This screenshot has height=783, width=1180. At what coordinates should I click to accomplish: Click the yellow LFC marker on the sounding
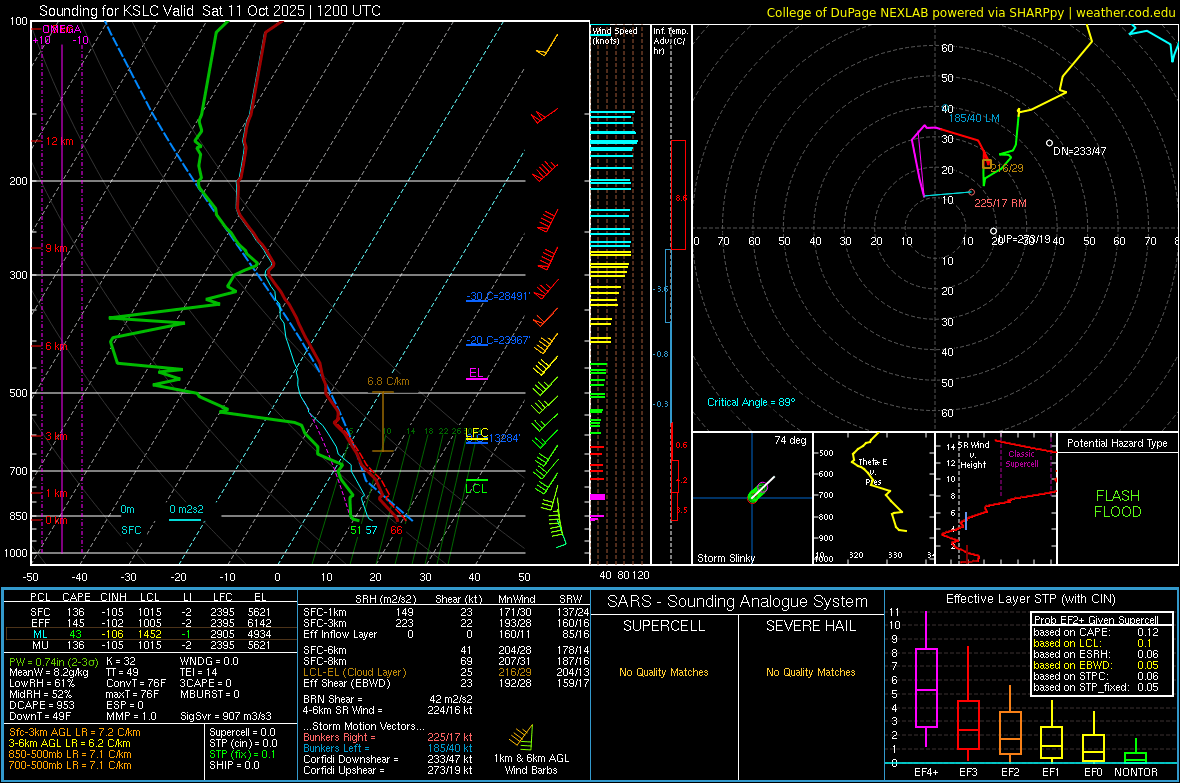(x=477, y=433)
